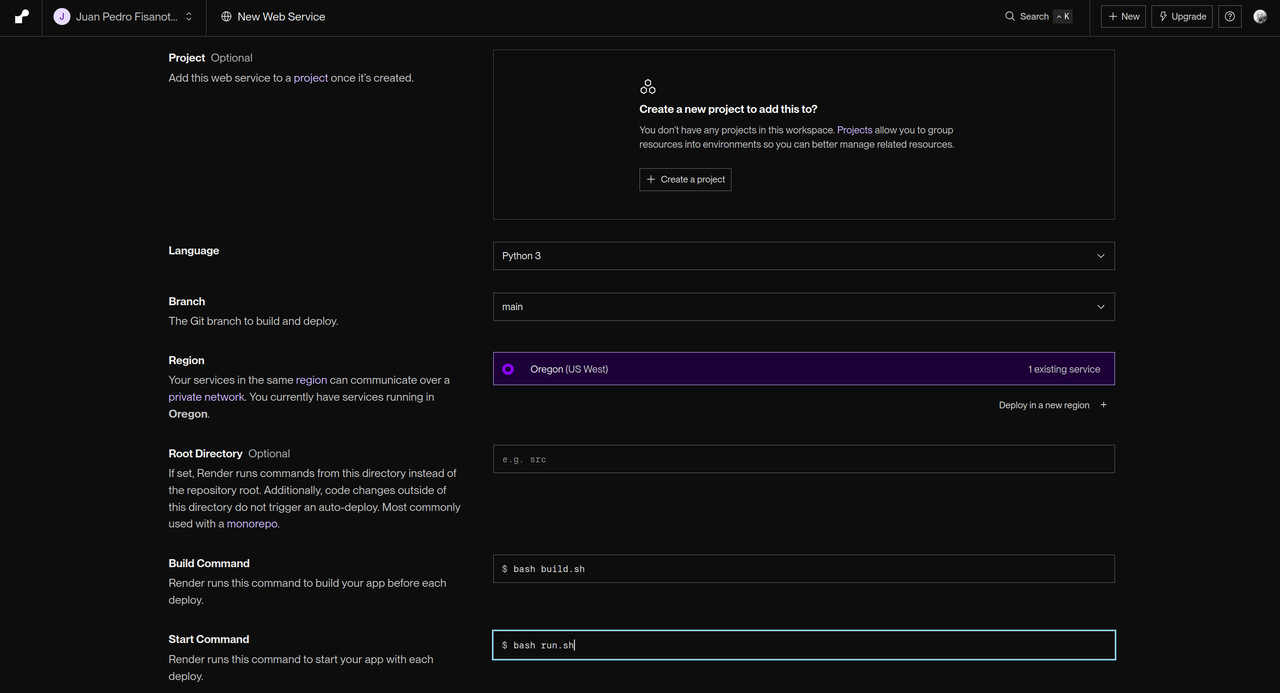Follow the 'project' link in Project description
This screenshot has width=1280, height=693.
coord(311,78)
